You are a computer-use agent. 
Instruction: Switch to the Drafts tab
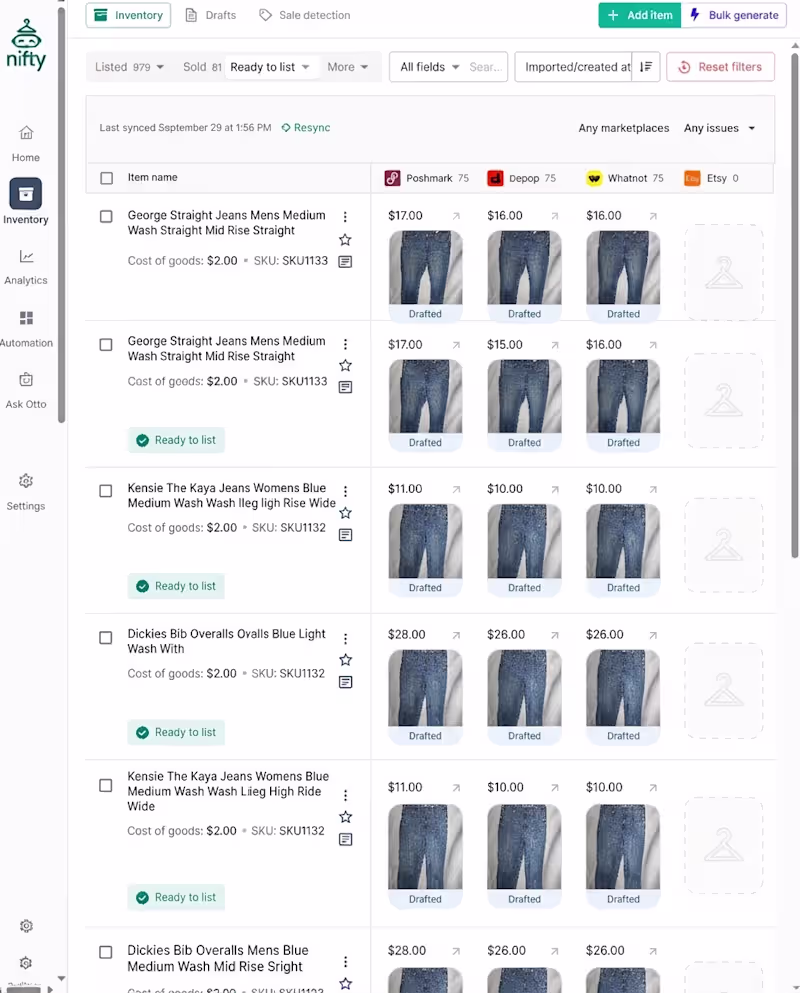tap(211, 15)
